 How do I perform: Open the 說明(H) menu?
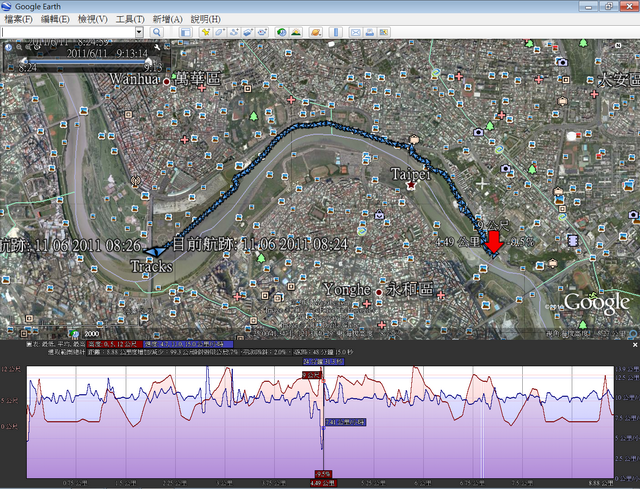pos(206,19)
